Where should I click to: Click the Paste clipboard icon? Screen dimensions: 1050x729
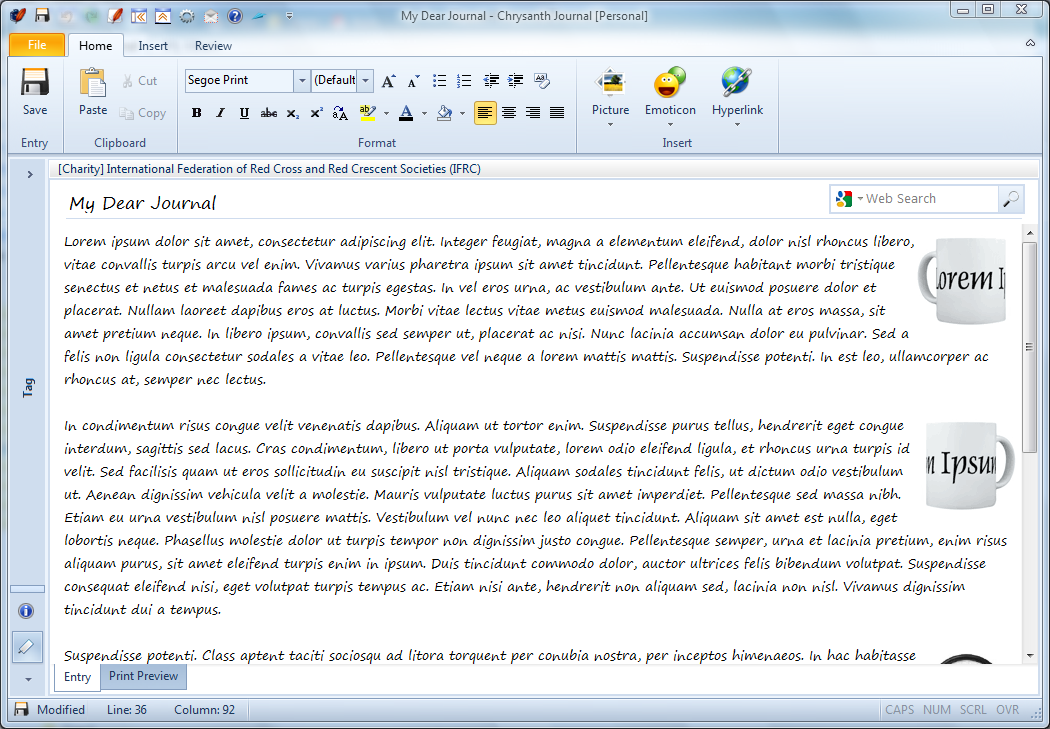pos(93,92)
